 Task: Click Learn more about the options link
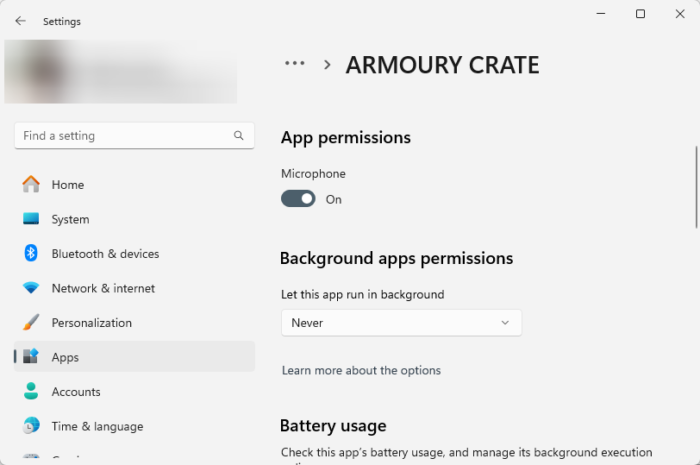coord(361,370)
